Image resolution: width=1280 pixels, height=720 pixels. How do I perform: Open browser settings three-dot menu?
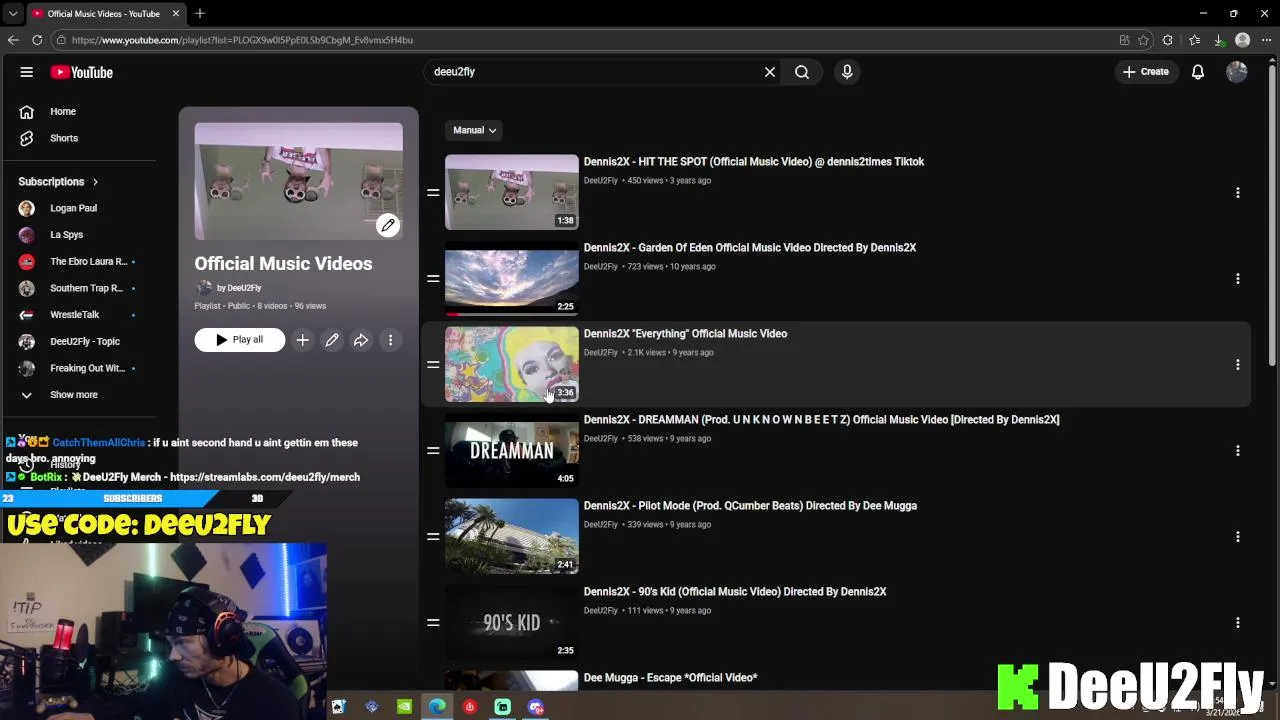coord(1267,40)
